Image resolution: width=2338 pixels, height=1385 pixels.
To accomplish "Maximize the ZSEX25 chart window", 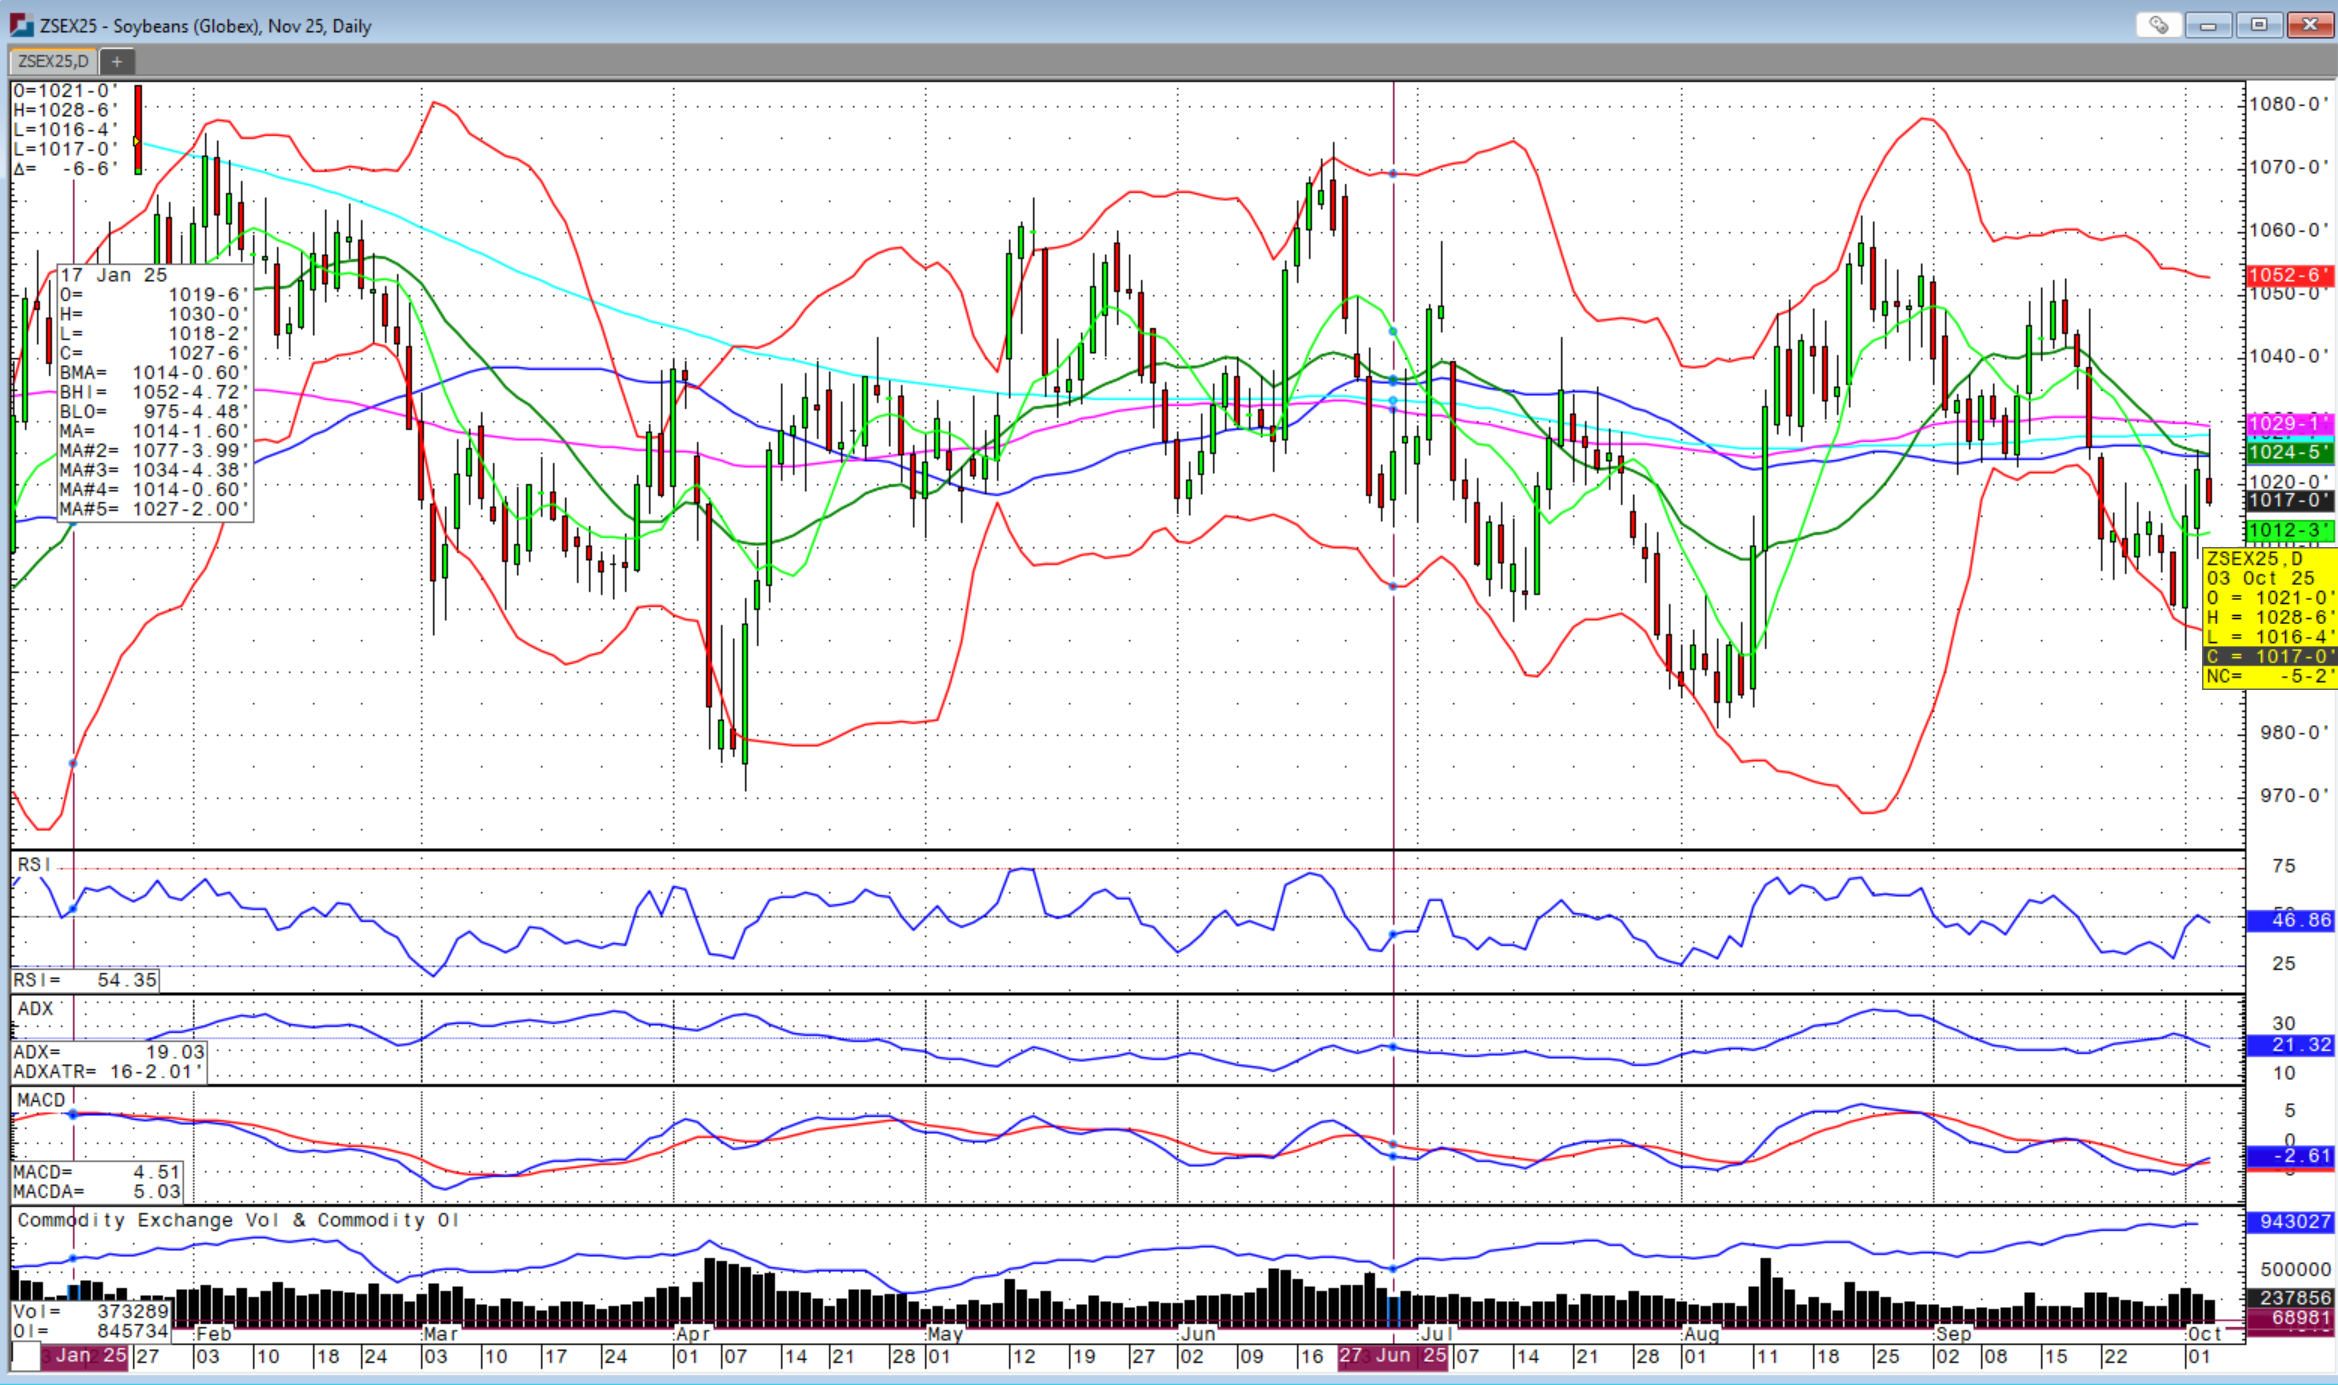I will click(x=2259, y=25).
